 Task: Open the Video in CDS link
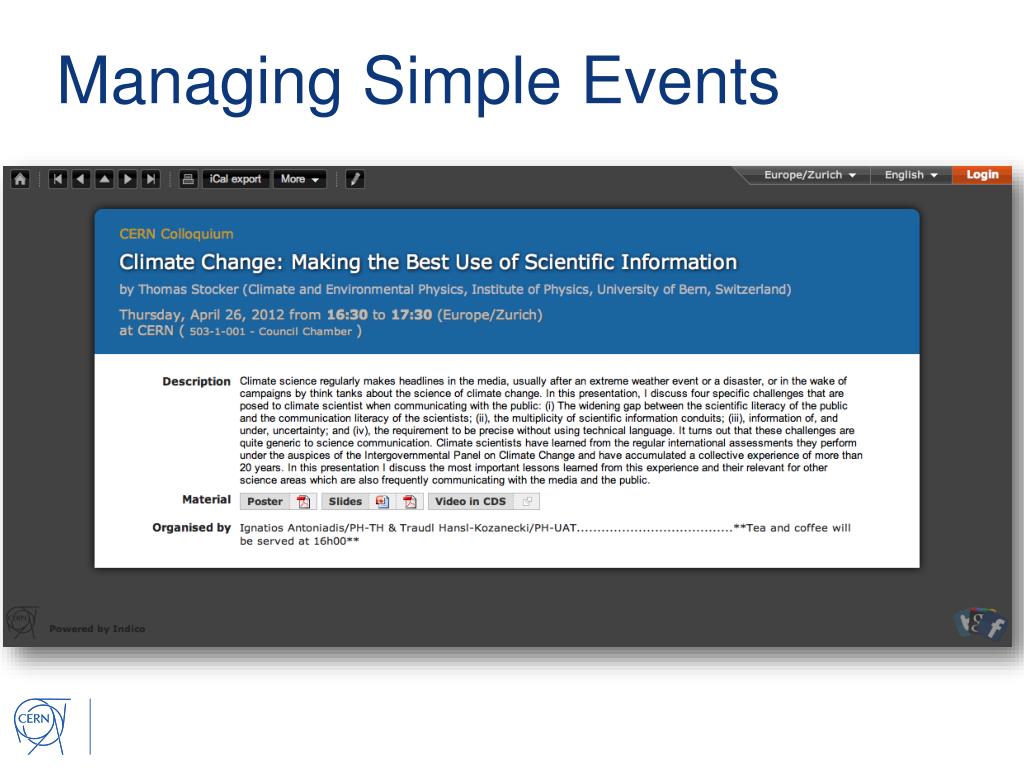pyautogui.click(x=471, y=502)
